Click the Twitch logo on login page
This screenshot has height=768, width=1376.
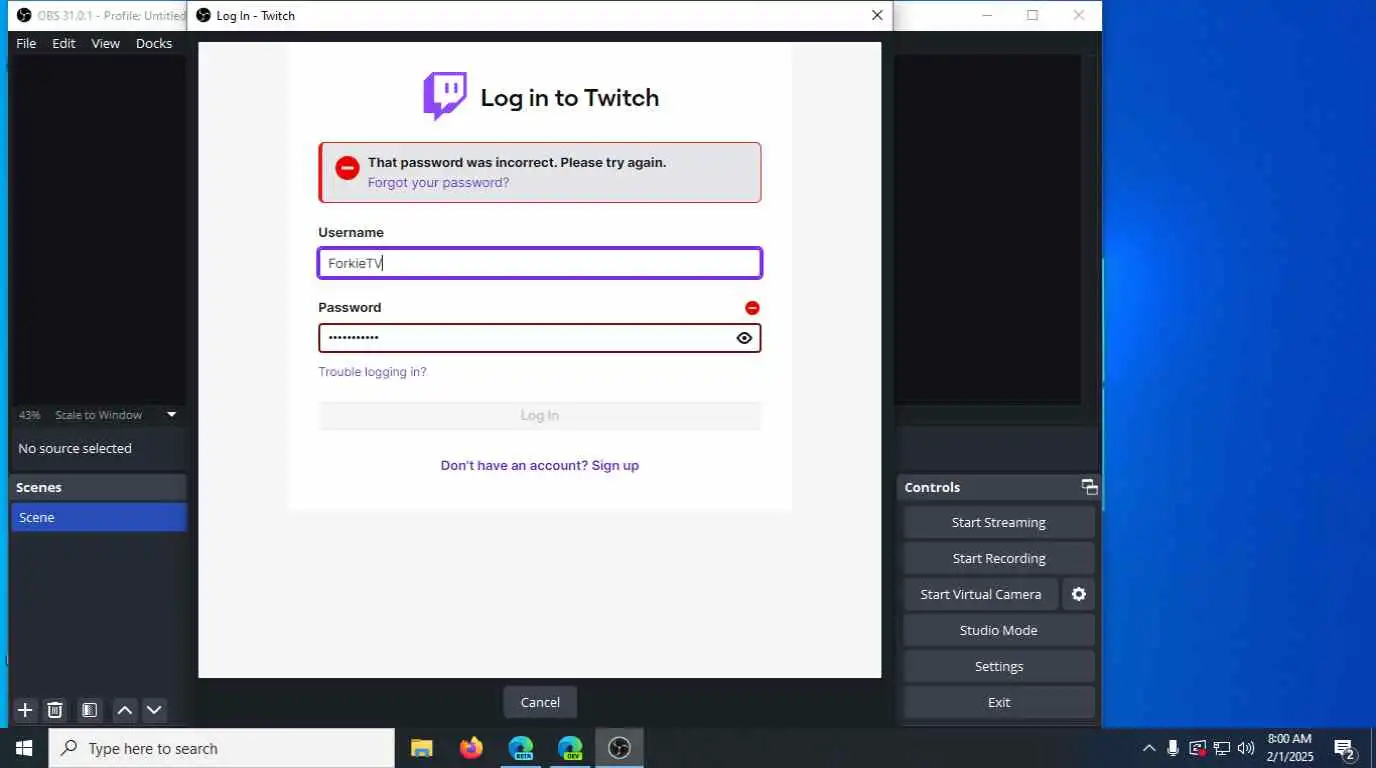point(445,96)
